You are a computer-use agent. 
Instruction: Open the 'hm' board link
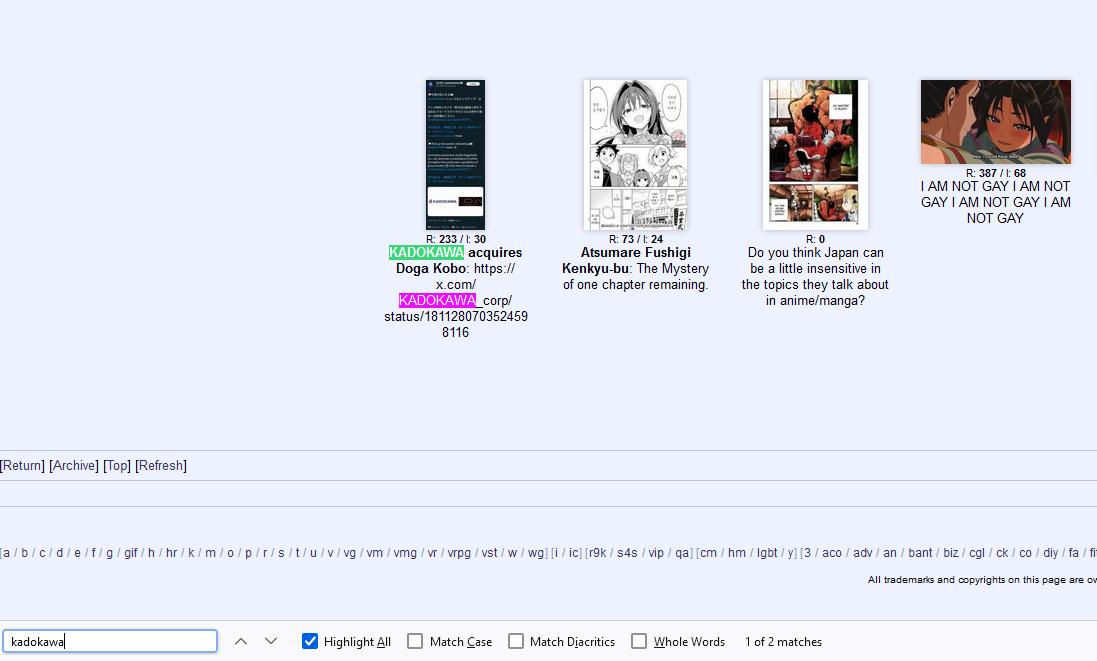(x=737, y=553)
